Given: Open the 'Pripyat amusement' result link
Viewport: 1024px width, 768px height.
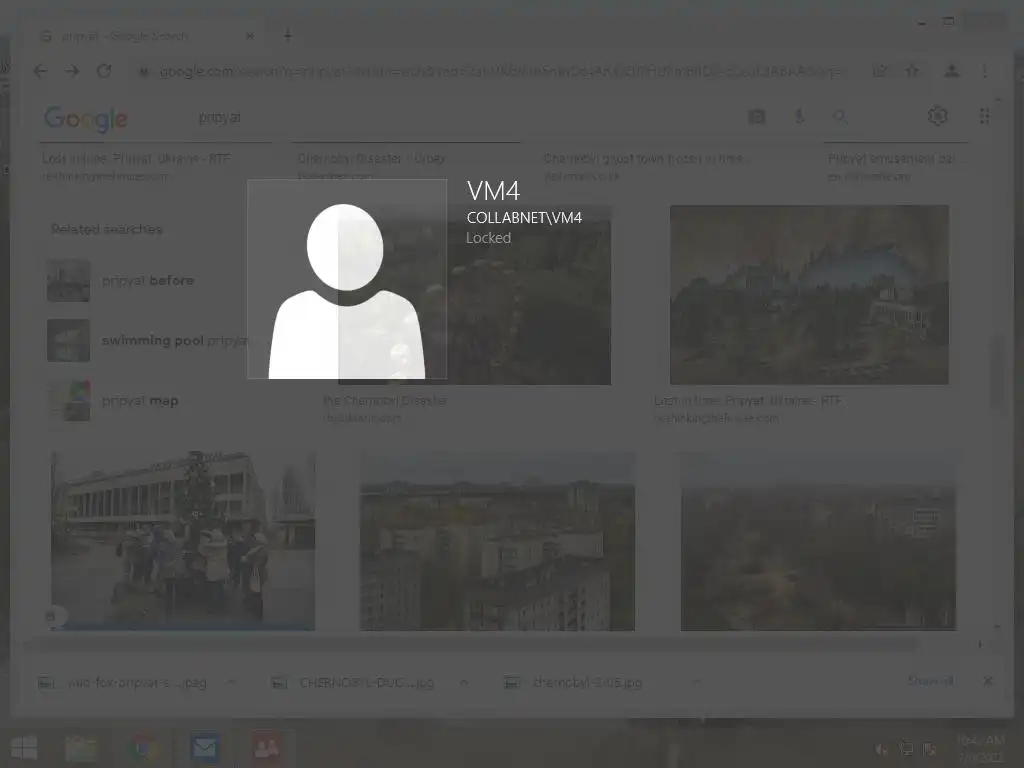Looking at the screenshot, I should pyautogui.click(x=893, y=159).
